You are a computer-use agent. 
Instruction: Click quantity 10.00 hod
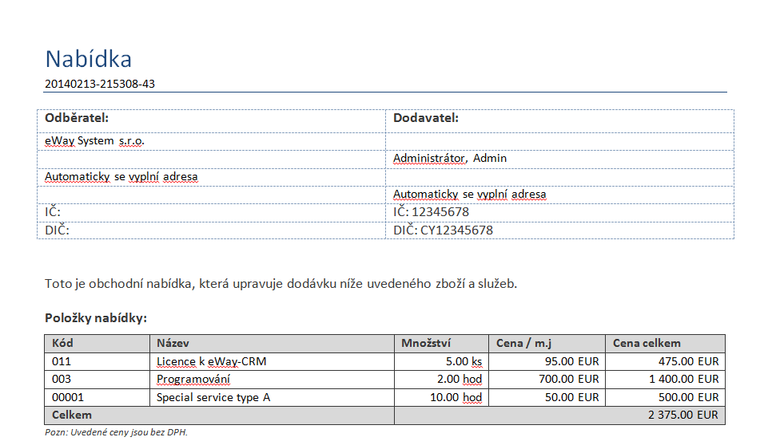point(456,397)
